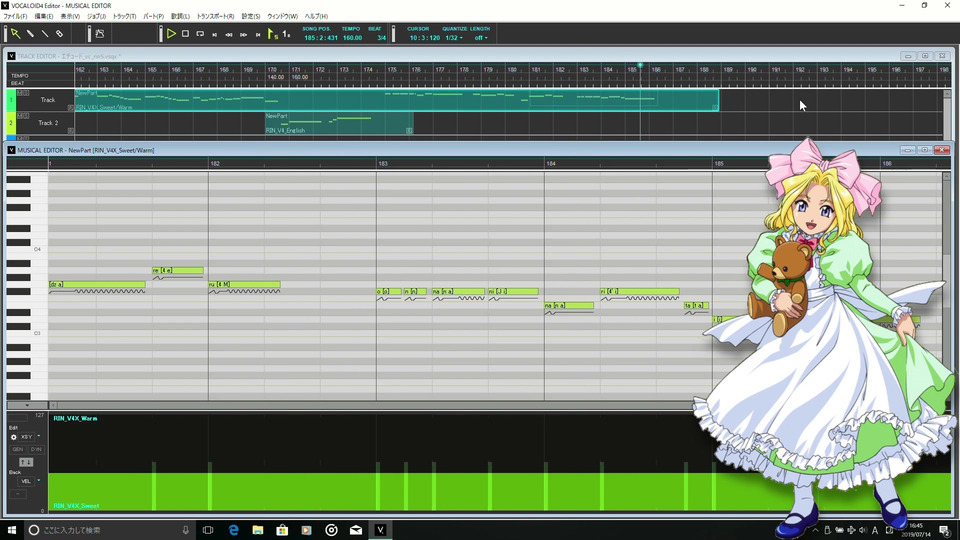This screenshot has width=960, height=540.
Task: Toggle the DYN parameter button
Action: (36, 449)
